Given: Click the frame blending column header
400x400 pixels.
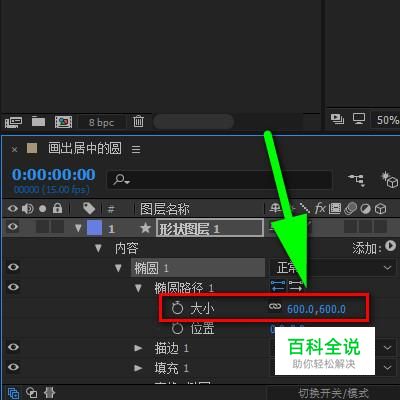Looking at the screenshot, I should coord(335,209).
